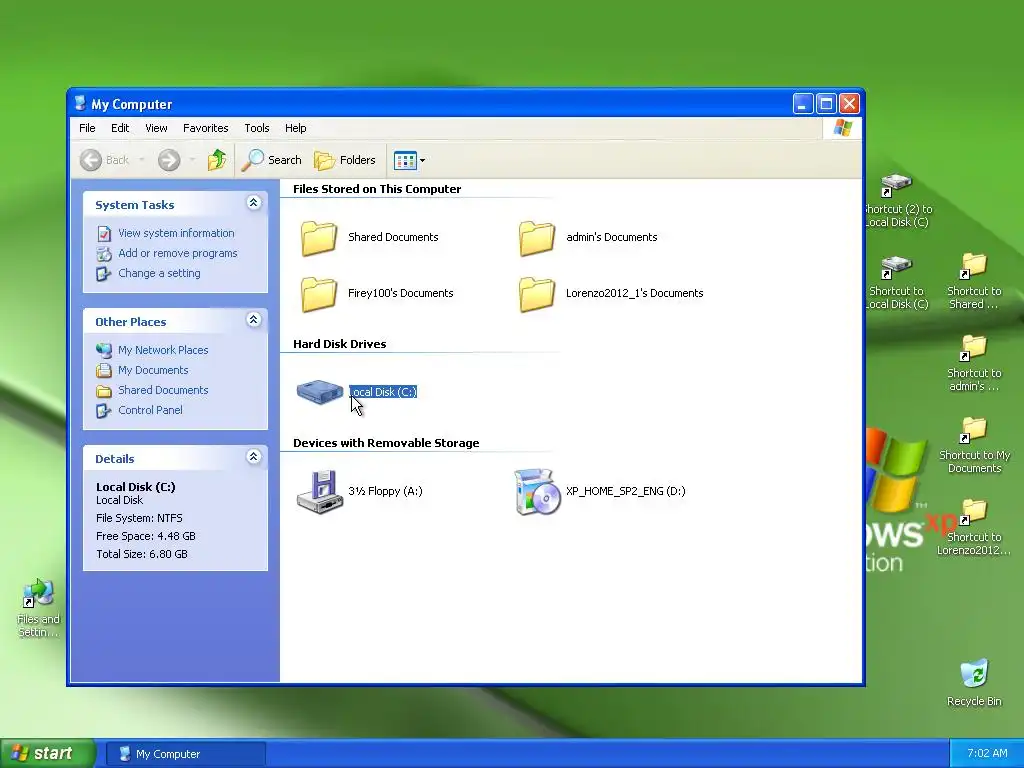Select the admin's Documents folder icon
Viewport: 1024px width, 768px height.
[x=537, y=237]
